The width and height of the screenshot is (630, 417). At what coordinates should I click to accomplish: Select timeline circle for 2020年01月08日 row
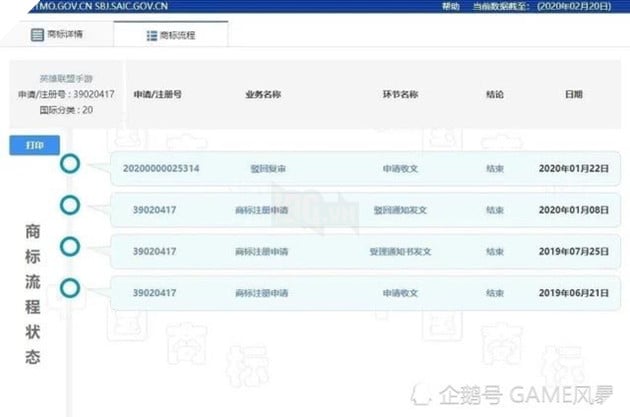[70, 205]
